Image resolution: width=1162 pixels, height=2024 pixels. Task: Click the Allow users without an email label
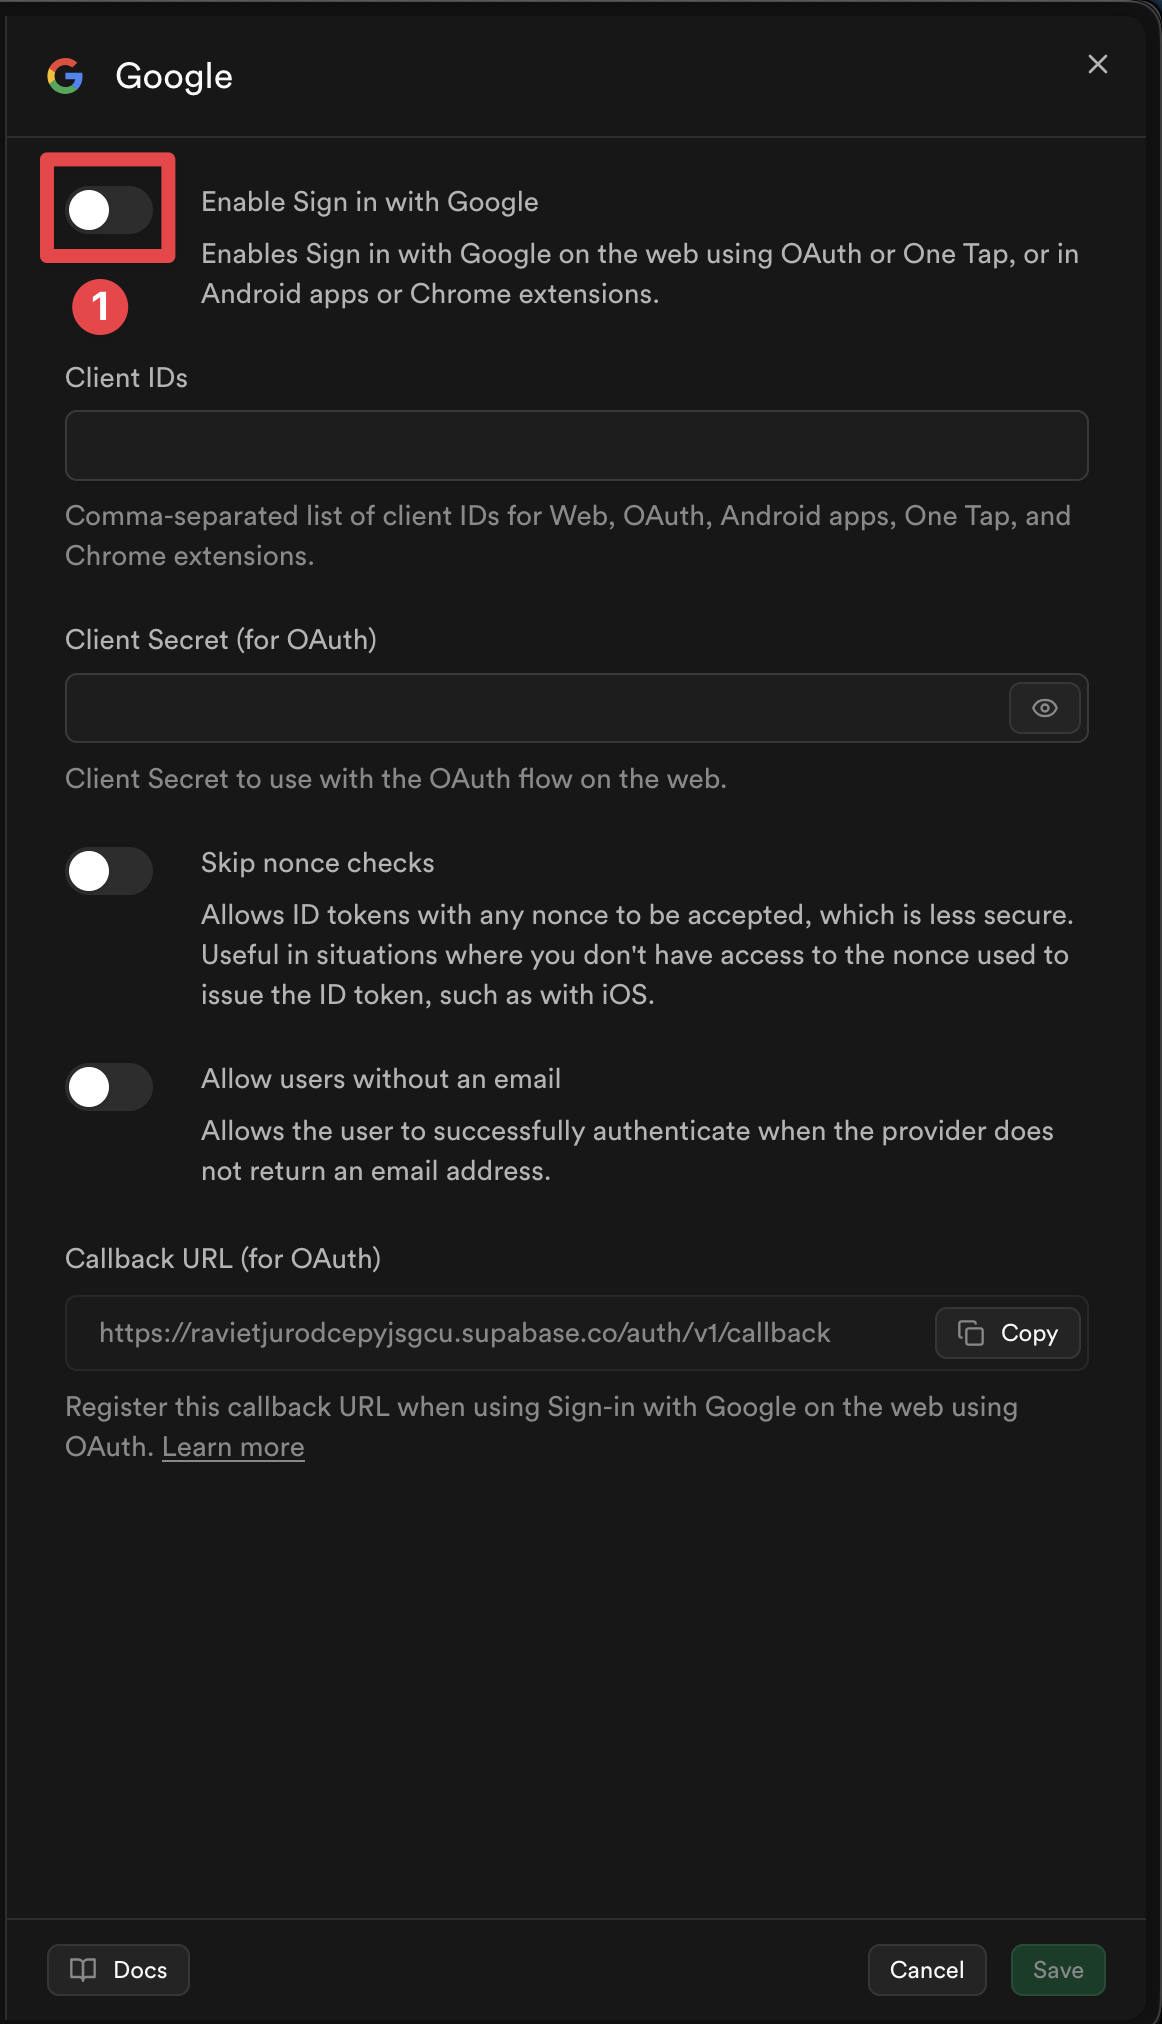click(x=381, y=1078)
